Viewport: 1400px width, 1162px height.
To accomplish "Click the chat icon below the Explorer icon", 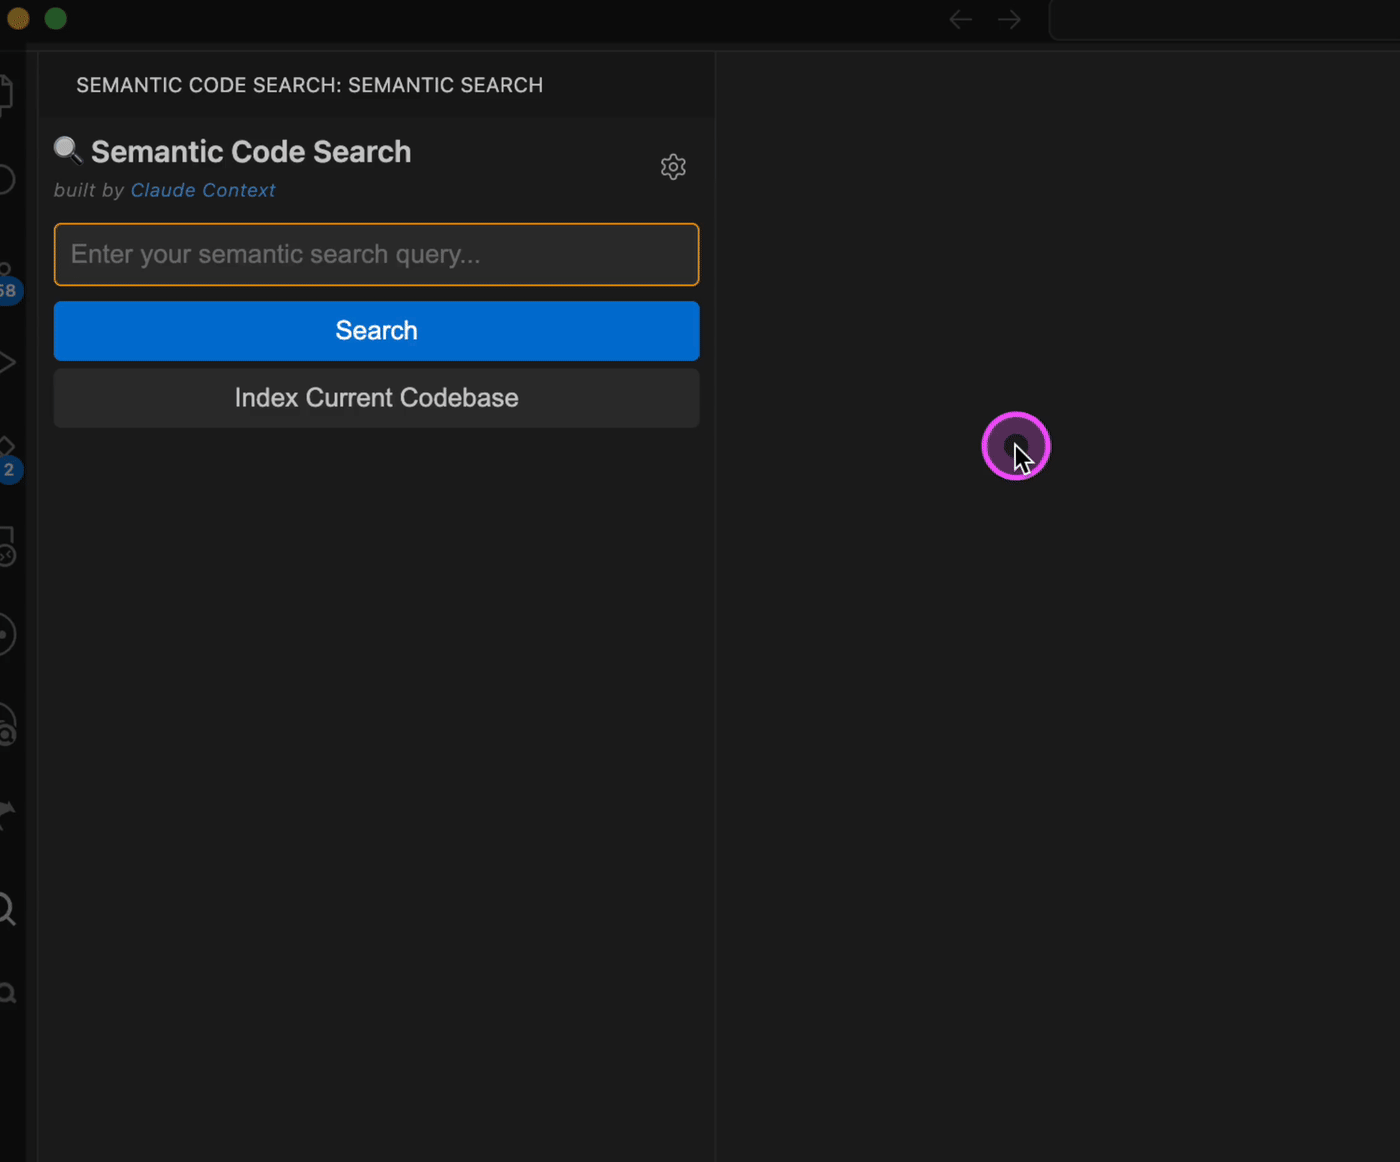I will [x=5, y=180].
